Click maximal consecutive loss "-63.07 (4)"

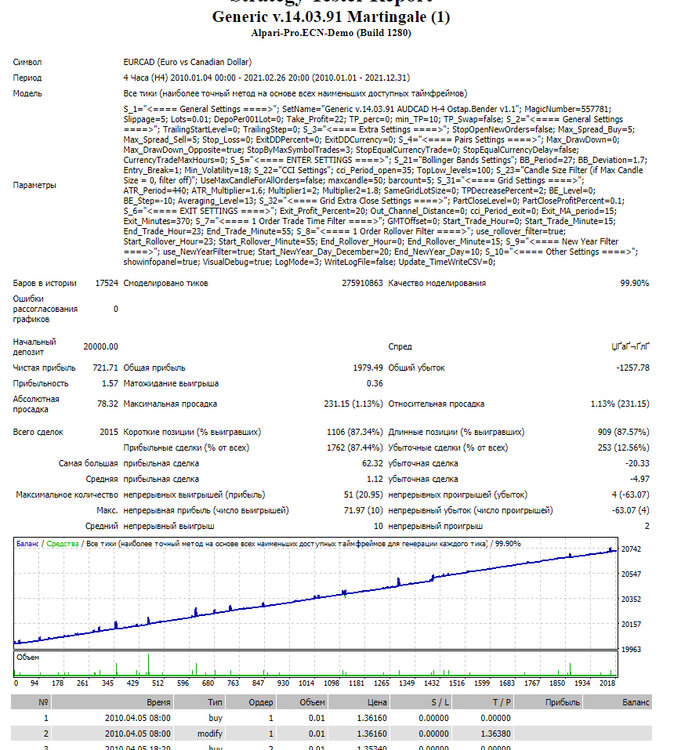[x=630, y=511]
